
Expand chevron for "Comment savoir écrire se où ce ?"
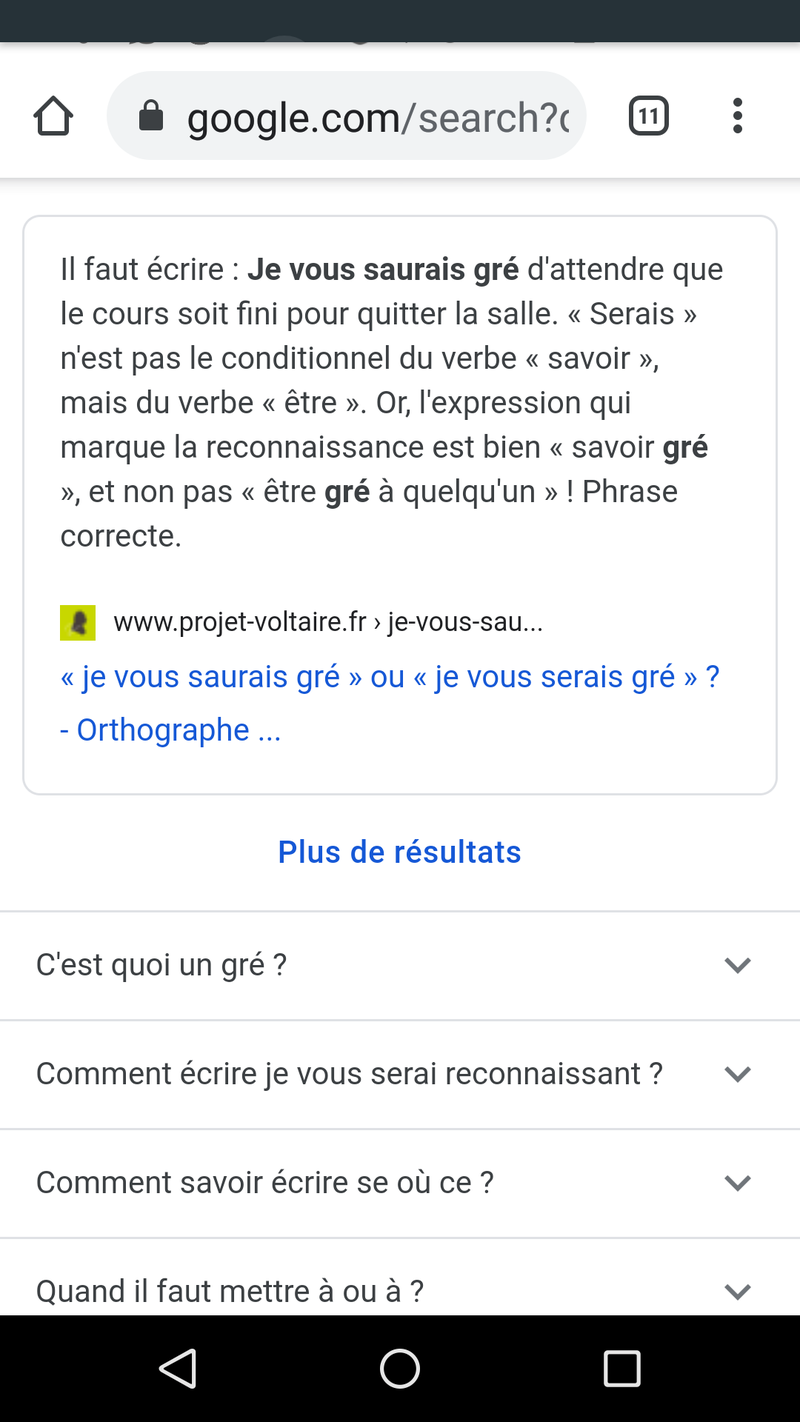[737, 1183]
